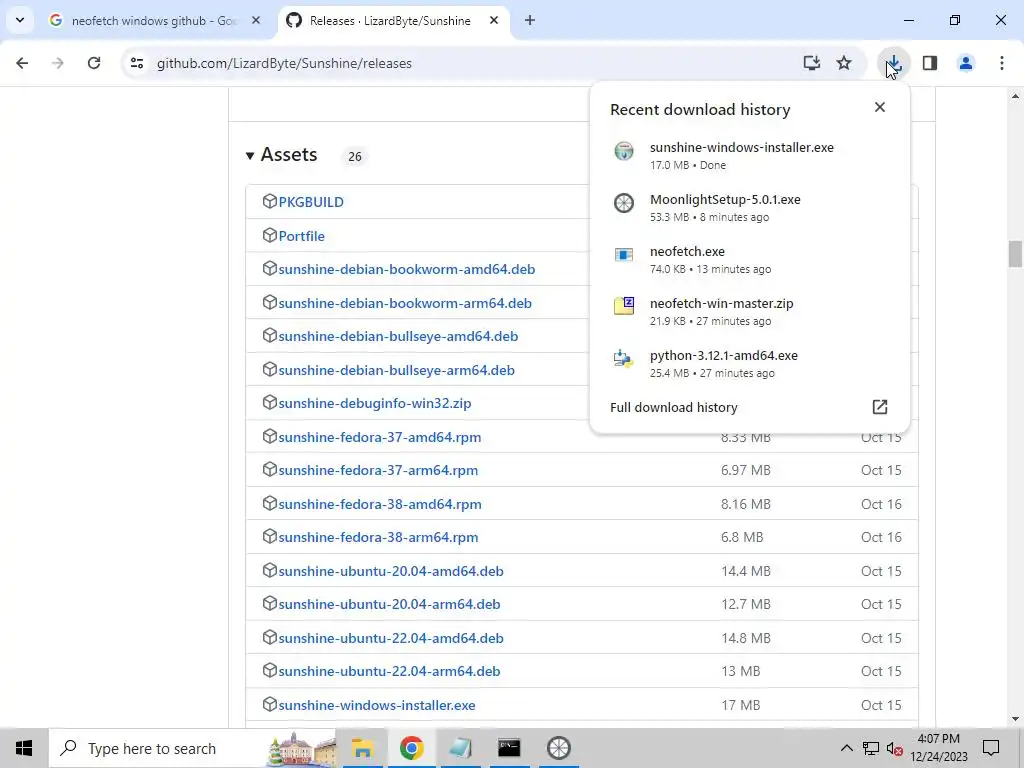Download the Portfile asset

301,236
